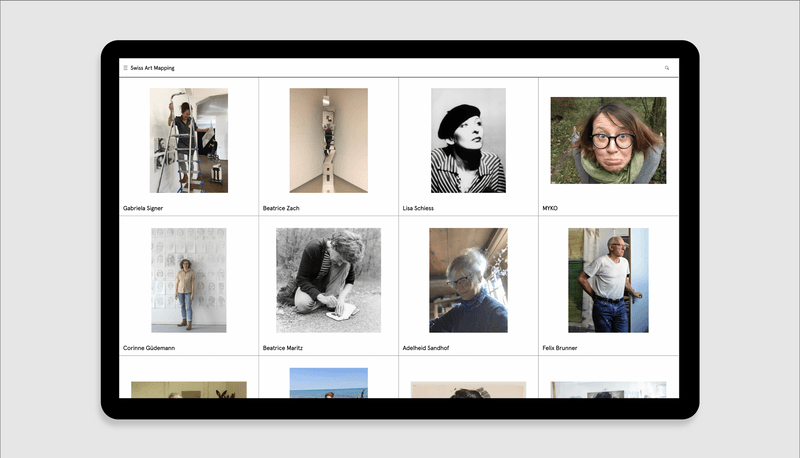The height and width of the screenshot is (458, 800).
Task: Open Gabriela Signer's ladder photo
Action: 189,140
